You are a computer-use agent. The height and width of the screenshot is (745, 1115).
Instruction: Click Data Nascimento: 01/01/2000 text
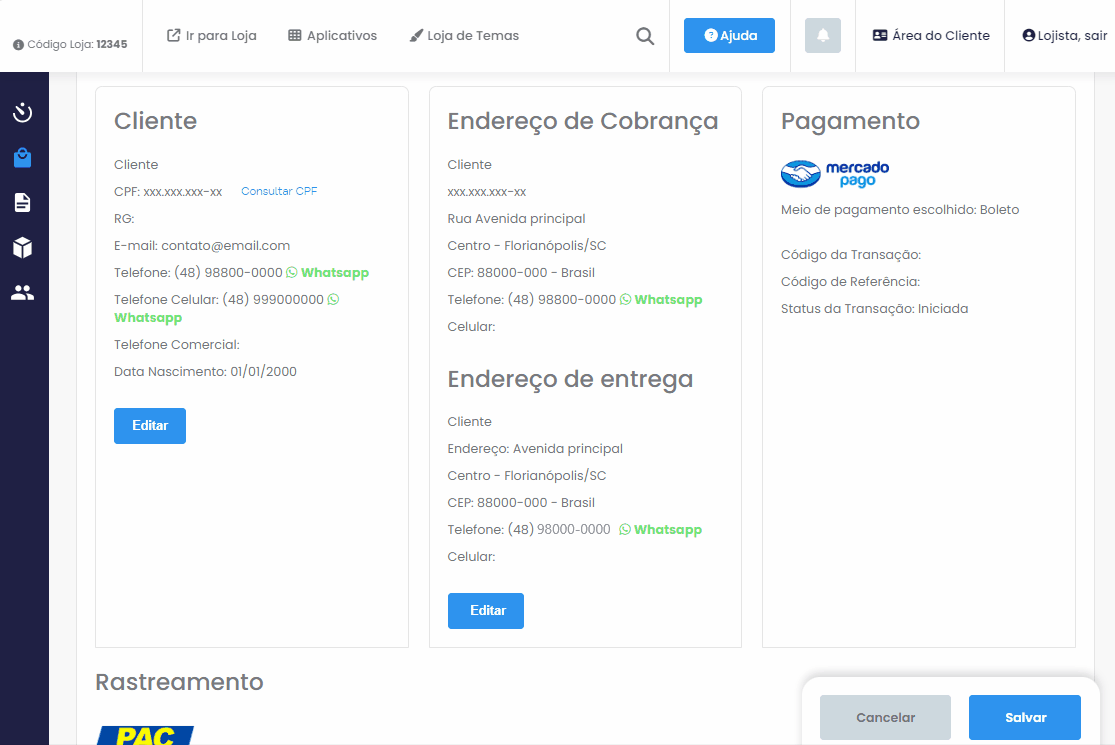point(206,372)
